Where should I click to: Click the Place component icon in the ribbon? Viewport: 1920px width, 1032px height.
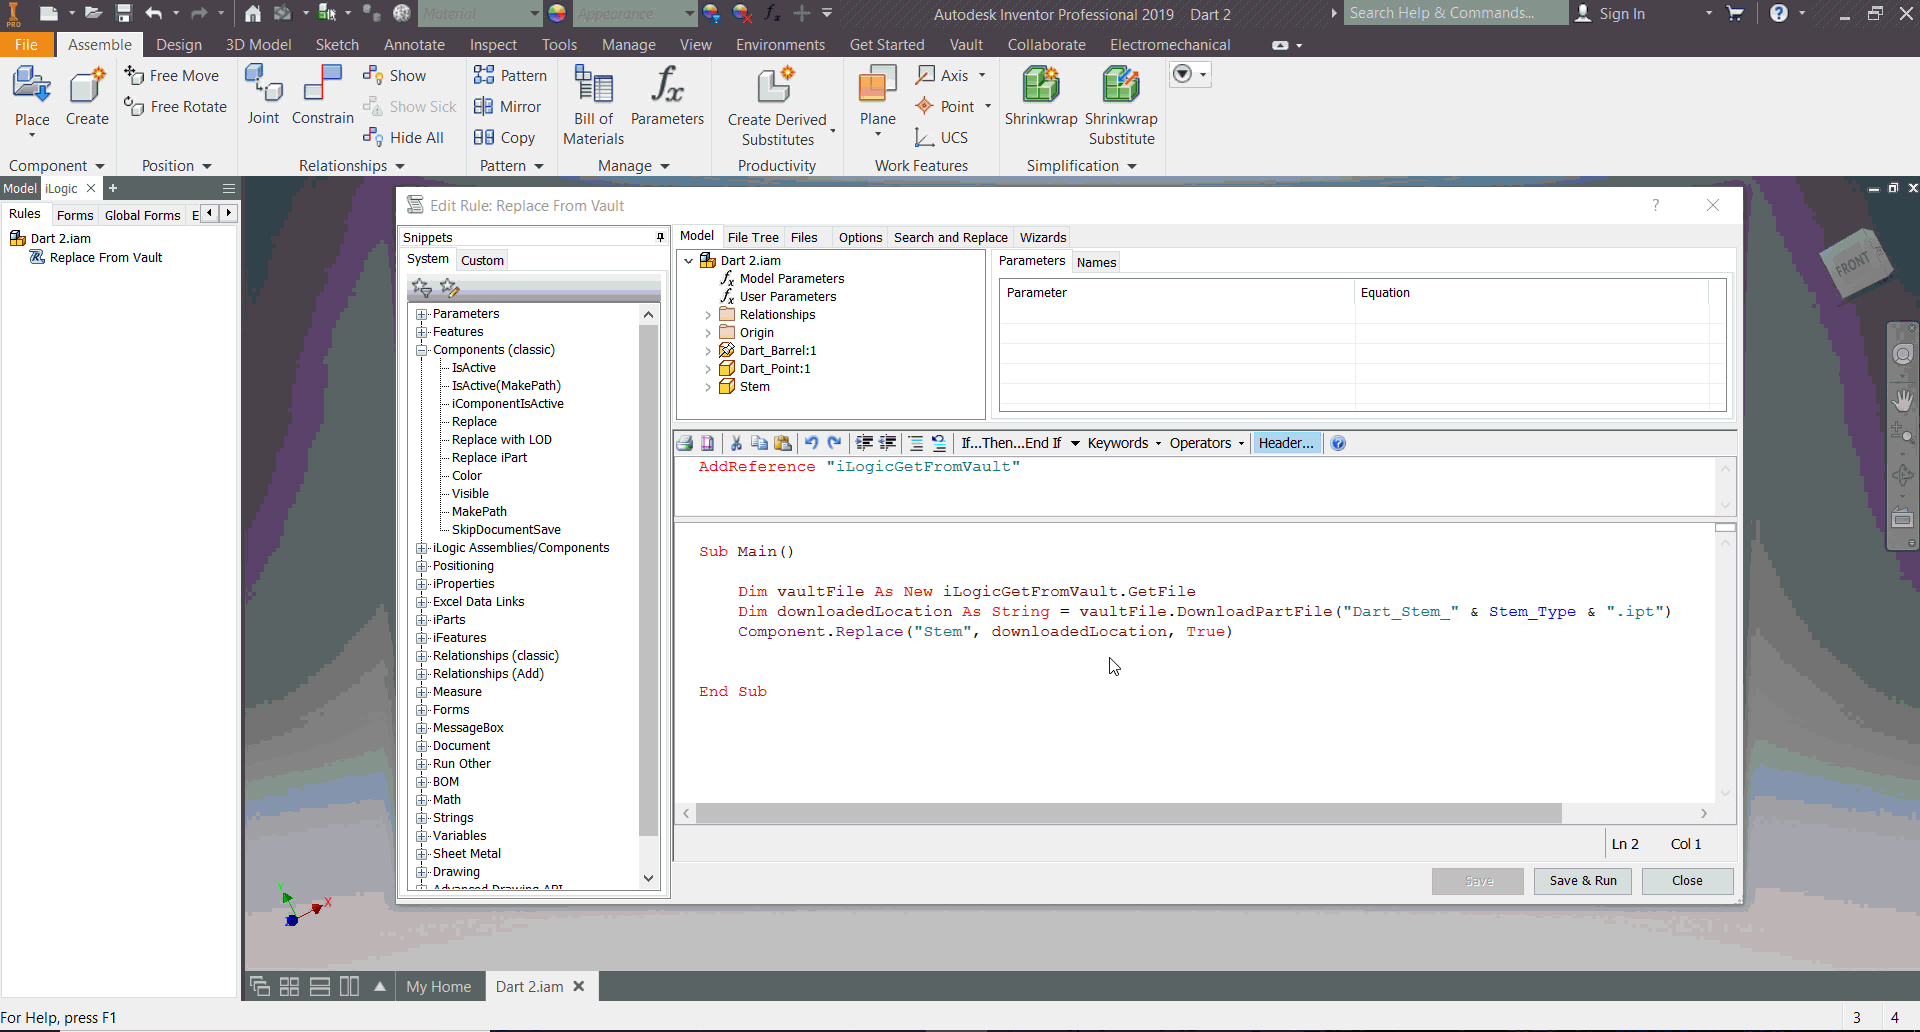pos(32,86)
